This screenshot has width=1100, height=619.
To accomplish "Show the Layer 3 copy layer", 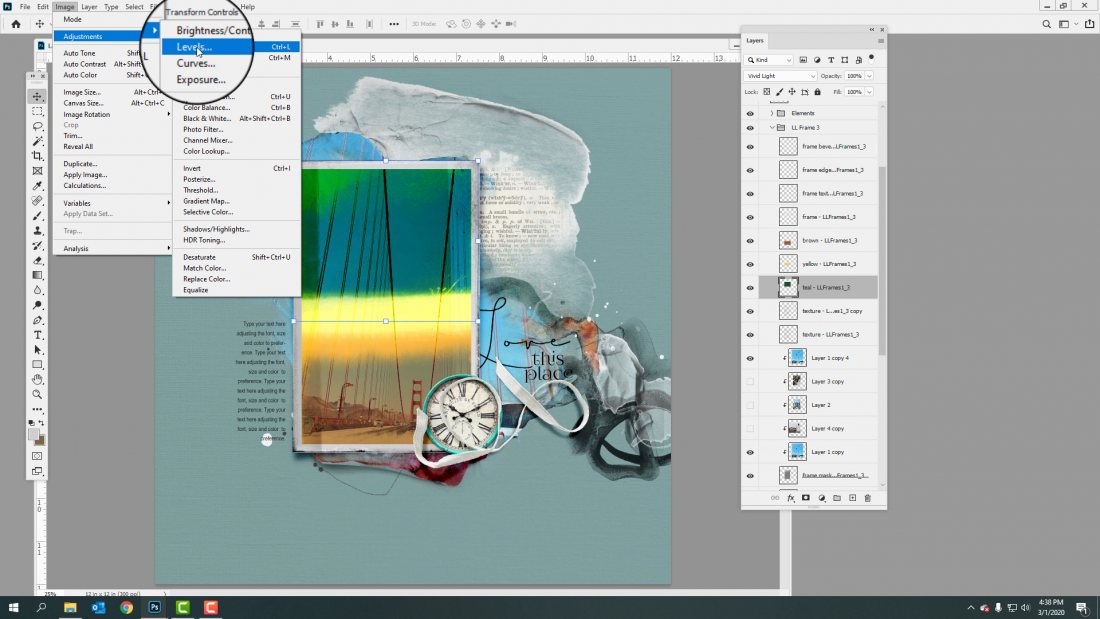I will (x=750, y=382).
